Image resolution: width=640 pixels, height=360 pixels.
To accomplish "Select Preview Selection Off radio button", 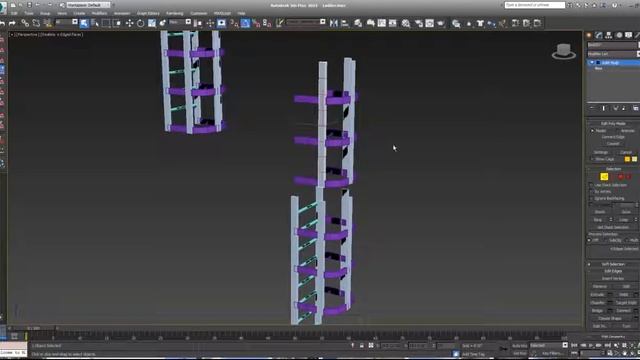I will [589, 240].
